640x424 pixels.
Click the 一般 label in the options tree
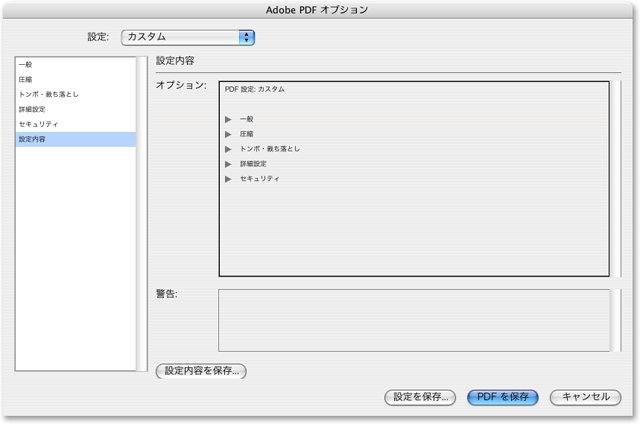pyautogui.click(x=247, y=119)
